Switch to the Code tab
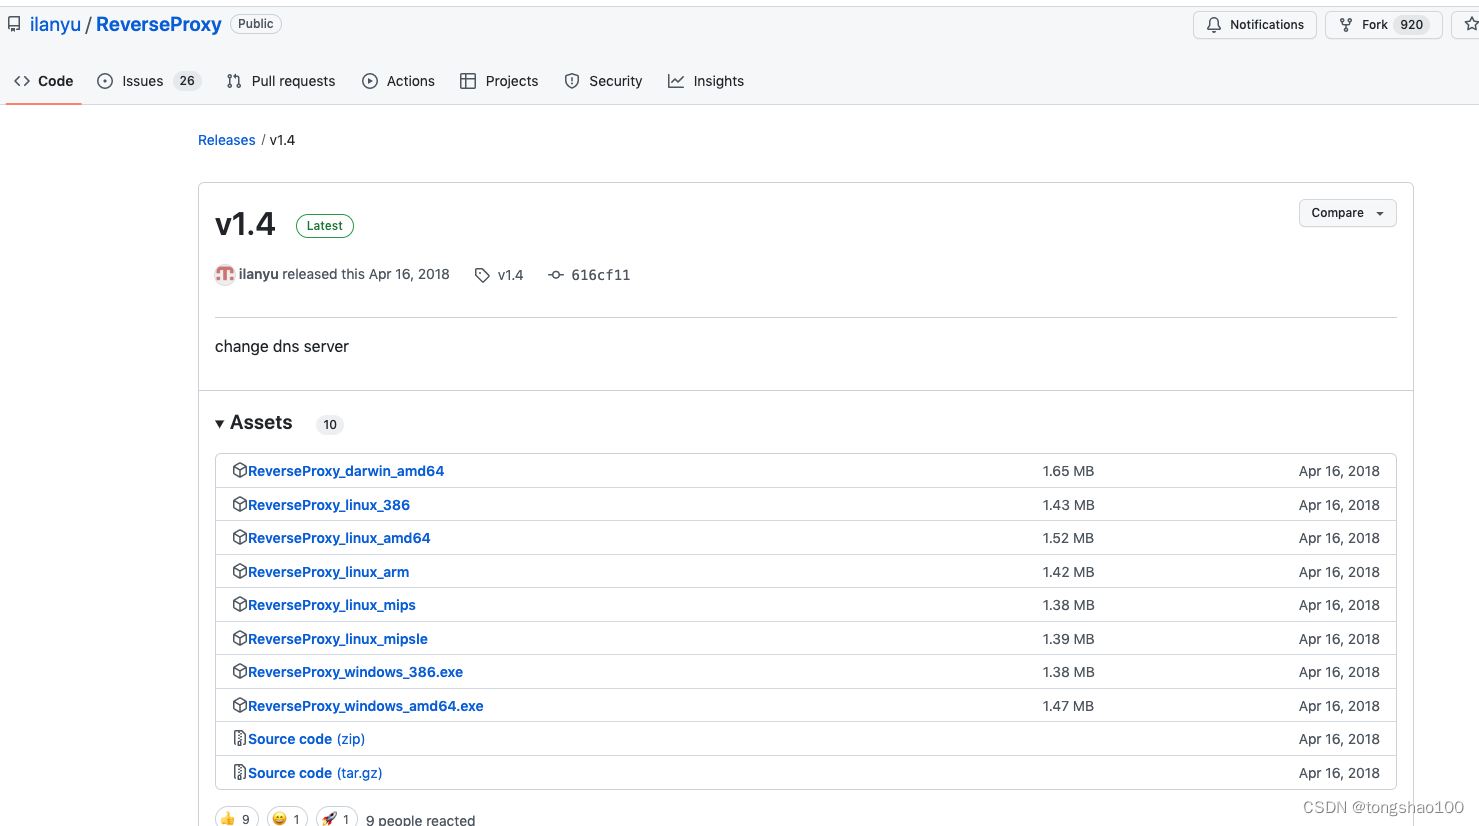This screenshot has width=1479, height=826. [44, 81]
